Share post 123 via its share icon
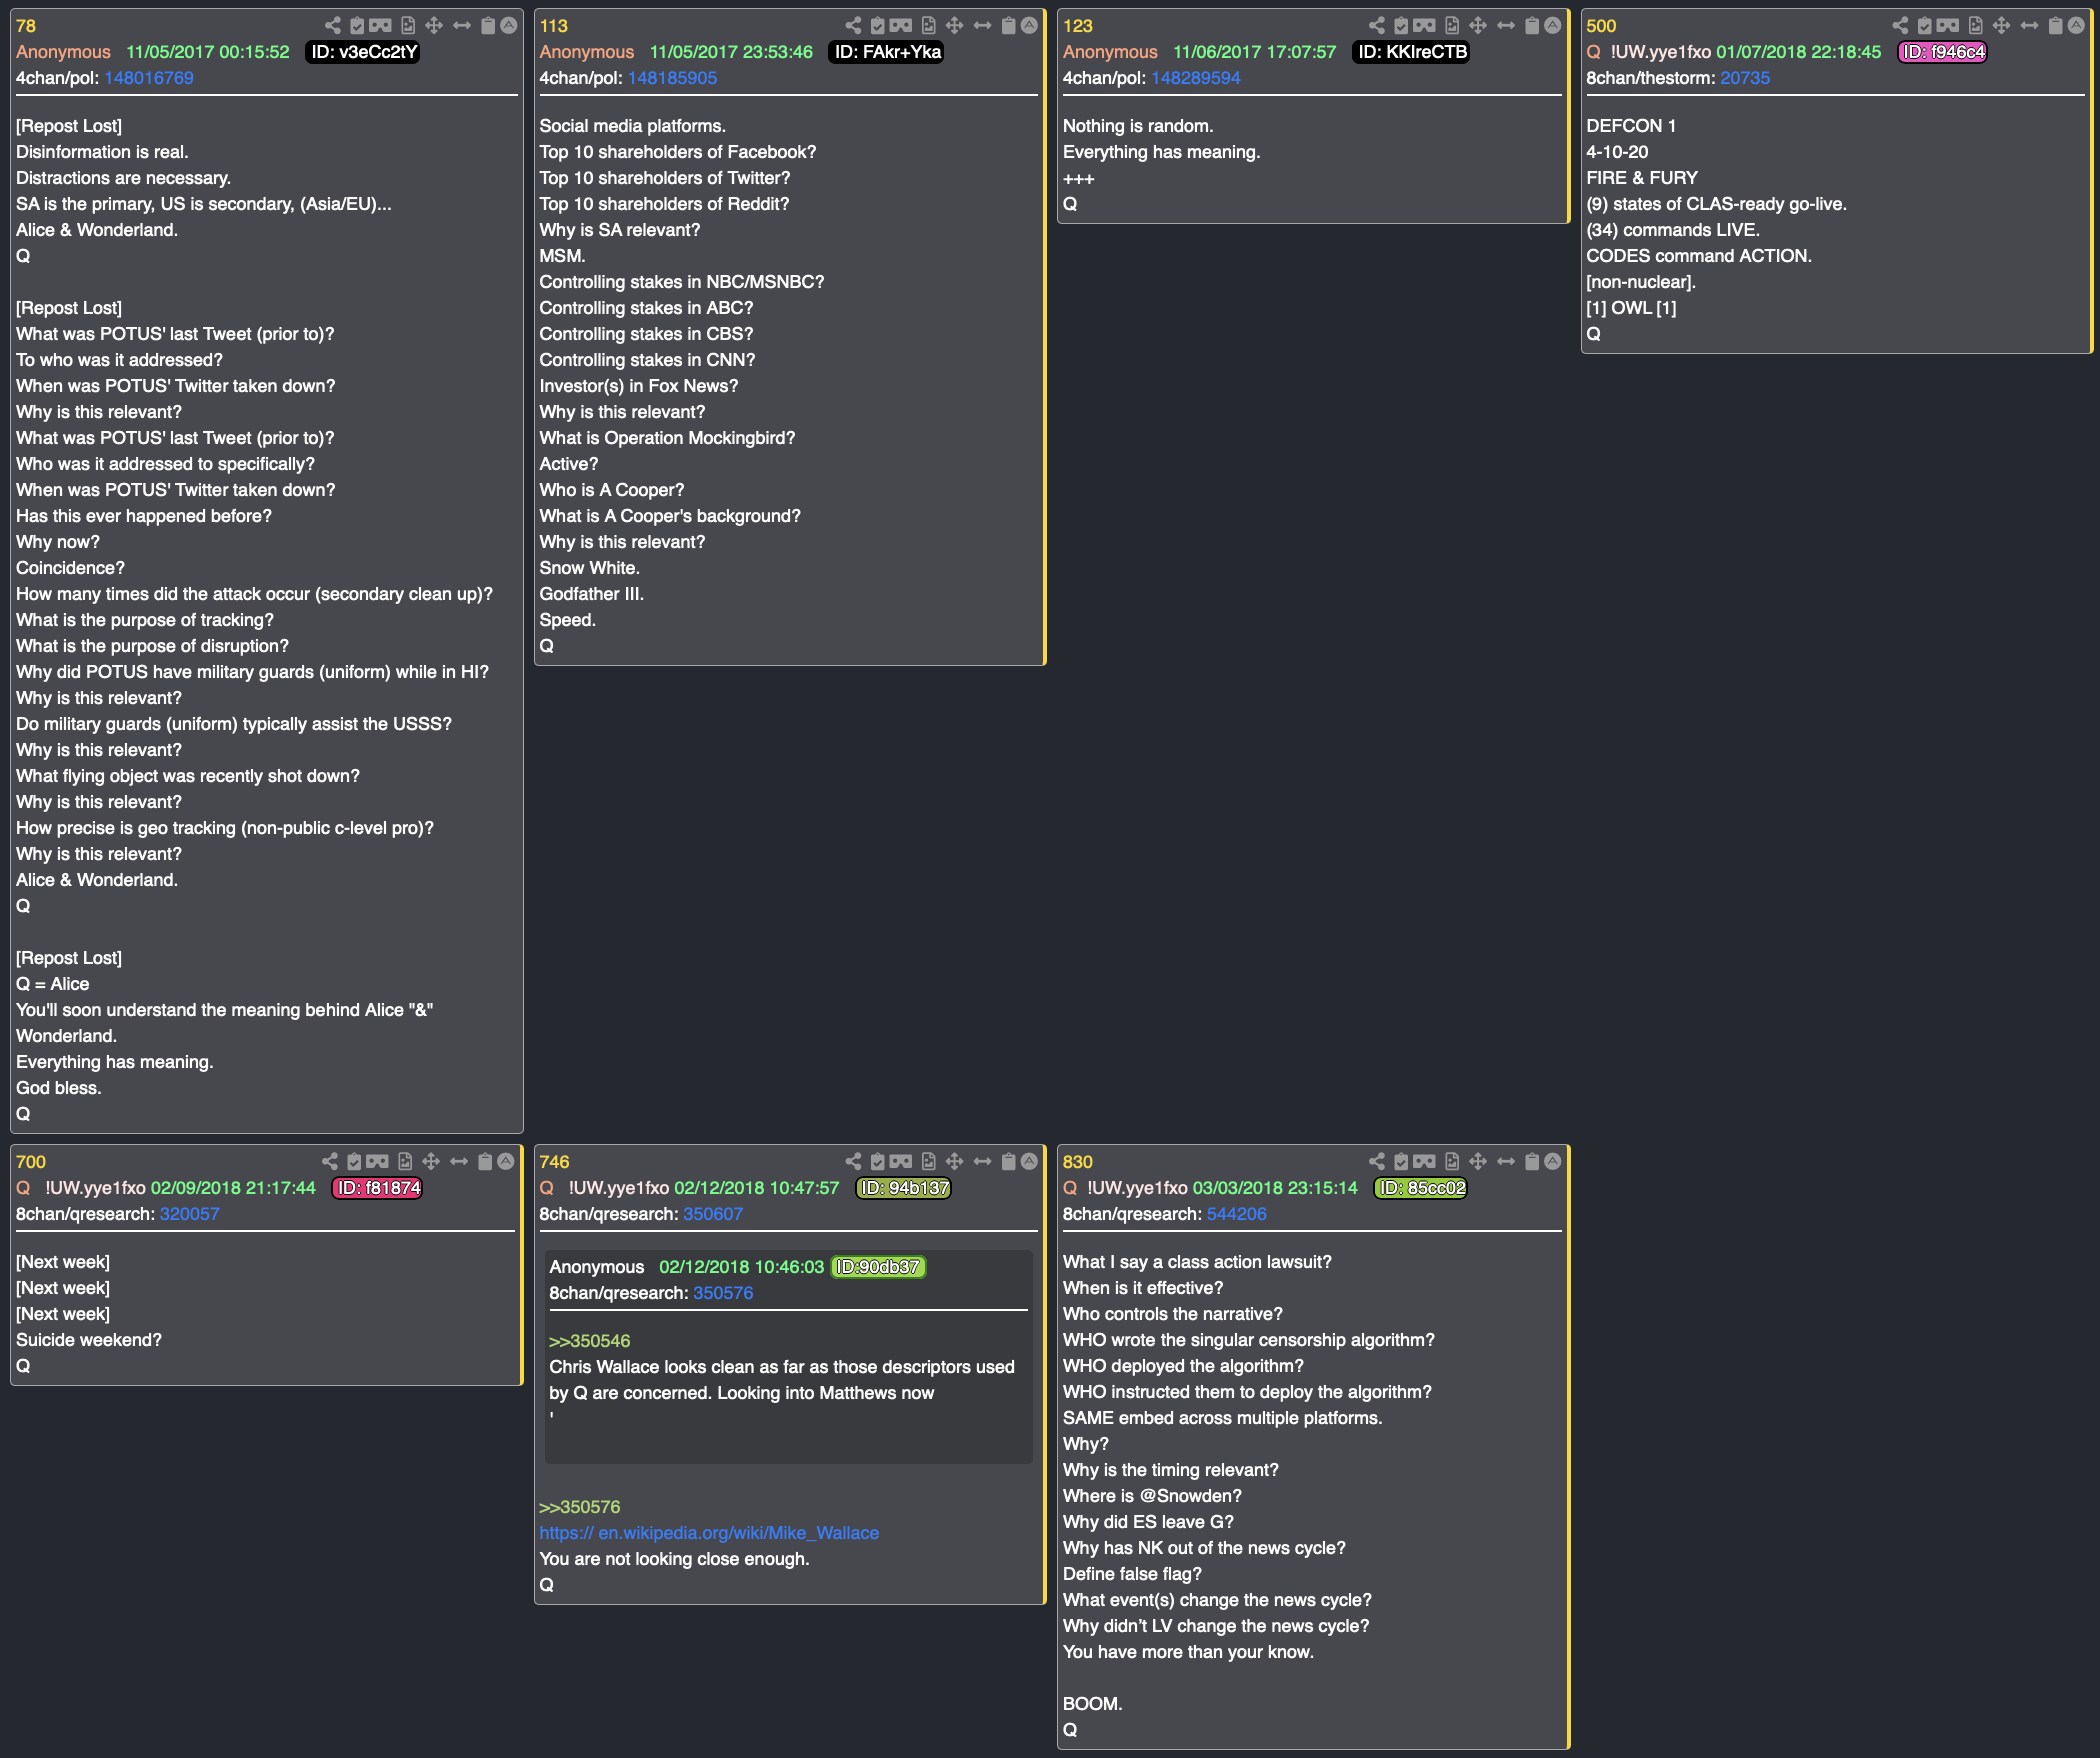Screen dimensions: 2100x1758 tap(1377, 25)
